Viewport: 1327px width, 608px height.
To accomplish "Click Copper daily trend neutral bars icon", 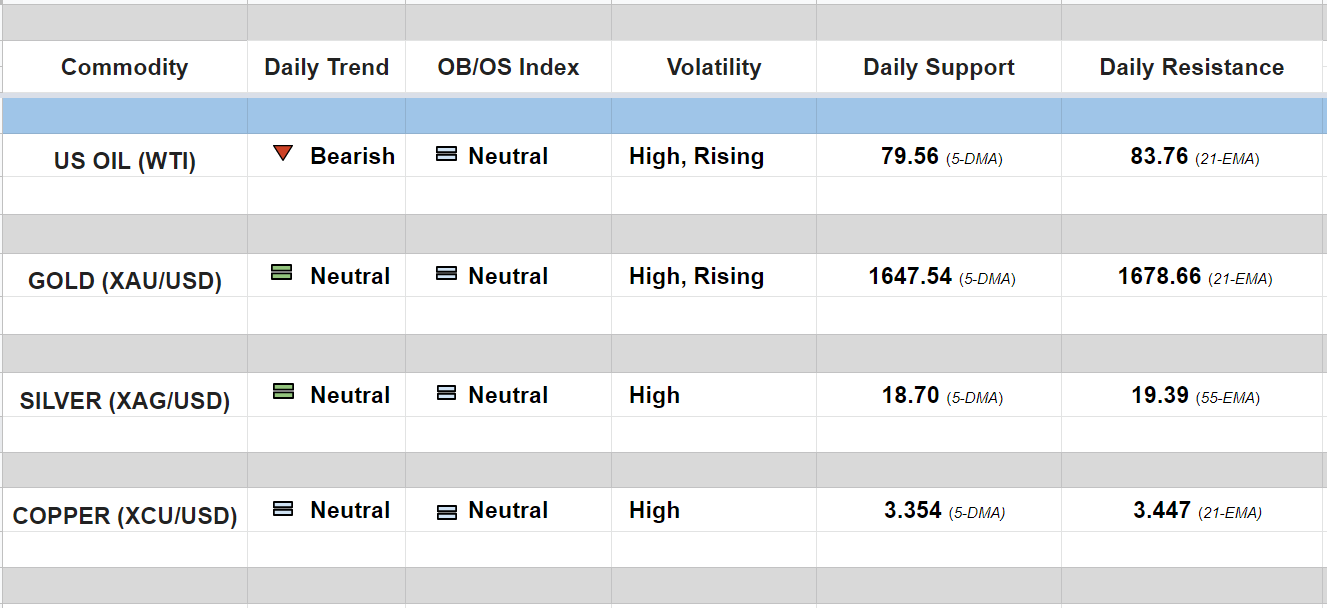I will [x=283, y=509].
